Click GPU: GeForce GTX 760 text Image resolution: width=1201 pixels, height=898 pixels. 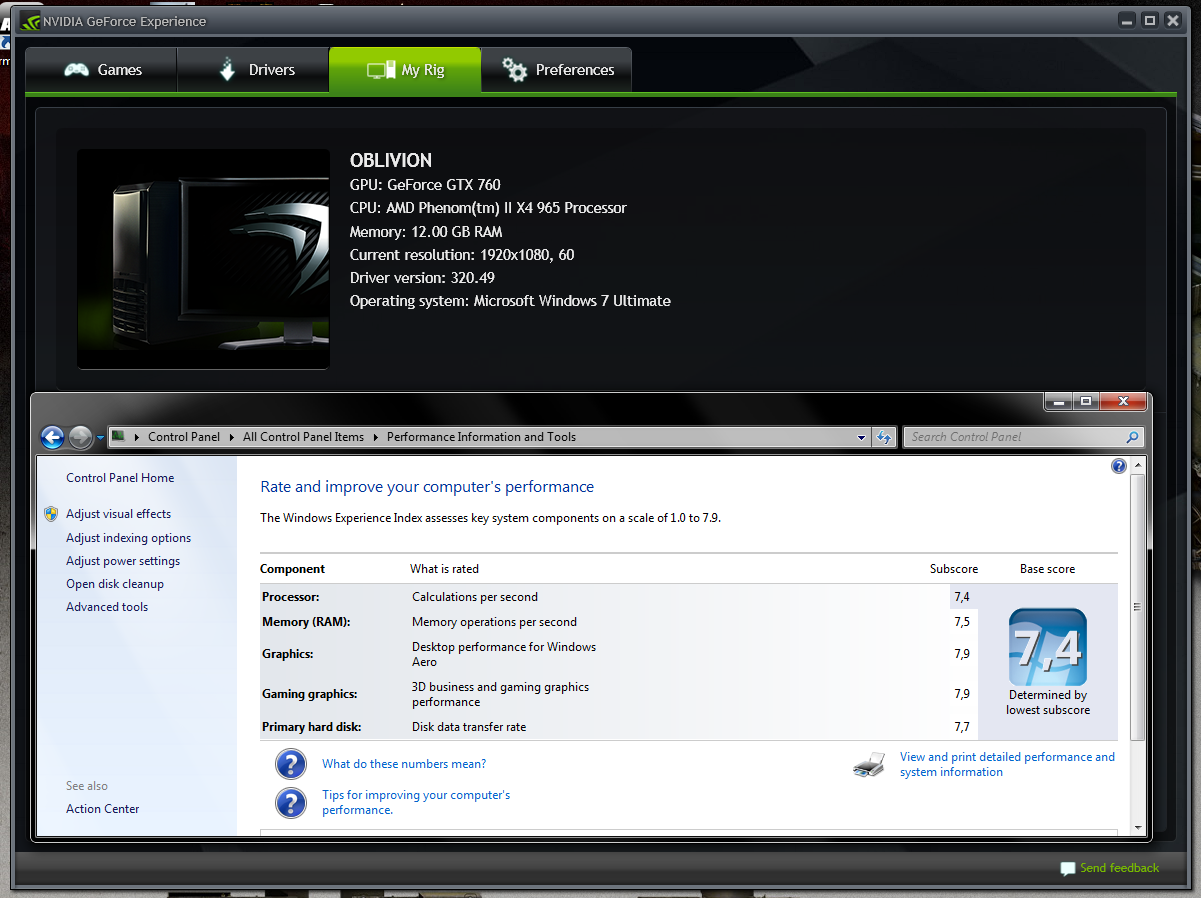[x=425, y=184]
